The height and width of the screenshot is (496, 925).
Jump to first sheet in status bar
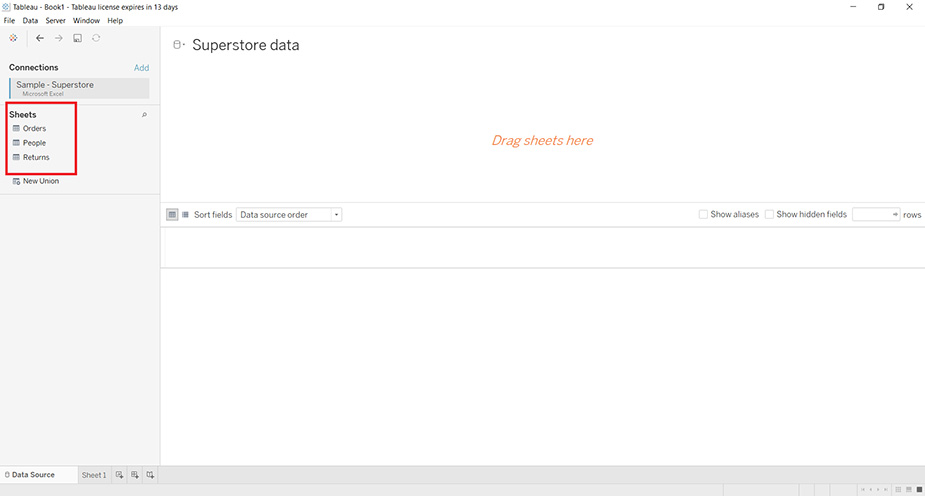(x=862, y=490)
